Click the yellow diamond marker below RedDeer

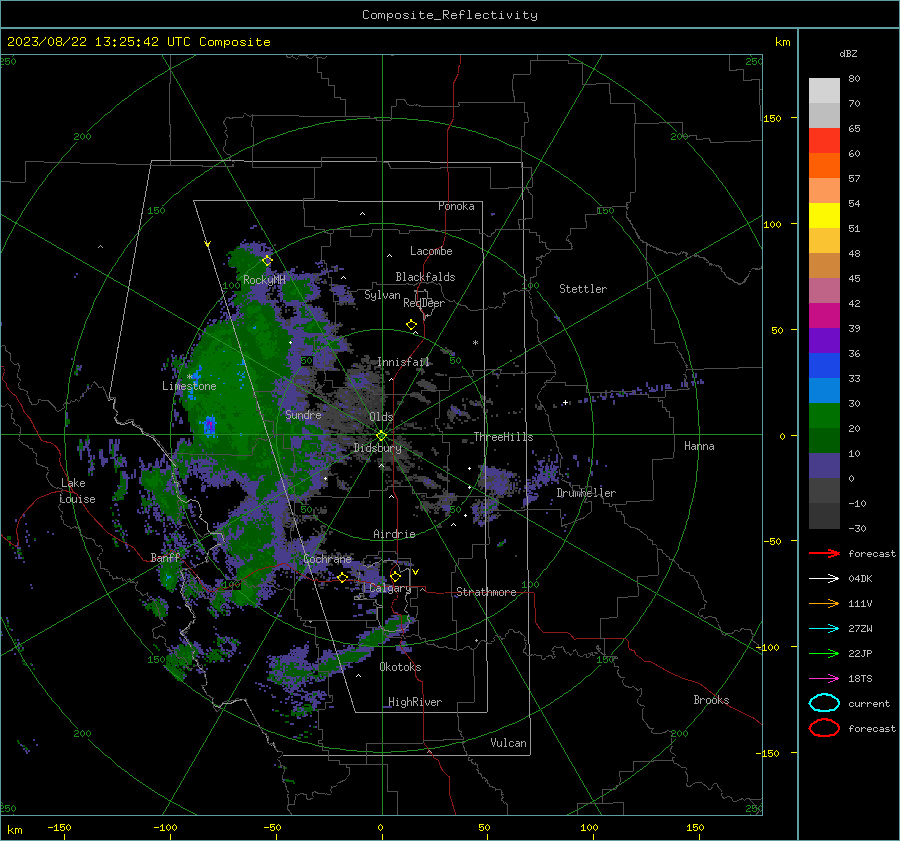pyautogui.click(x=411, y=325)
